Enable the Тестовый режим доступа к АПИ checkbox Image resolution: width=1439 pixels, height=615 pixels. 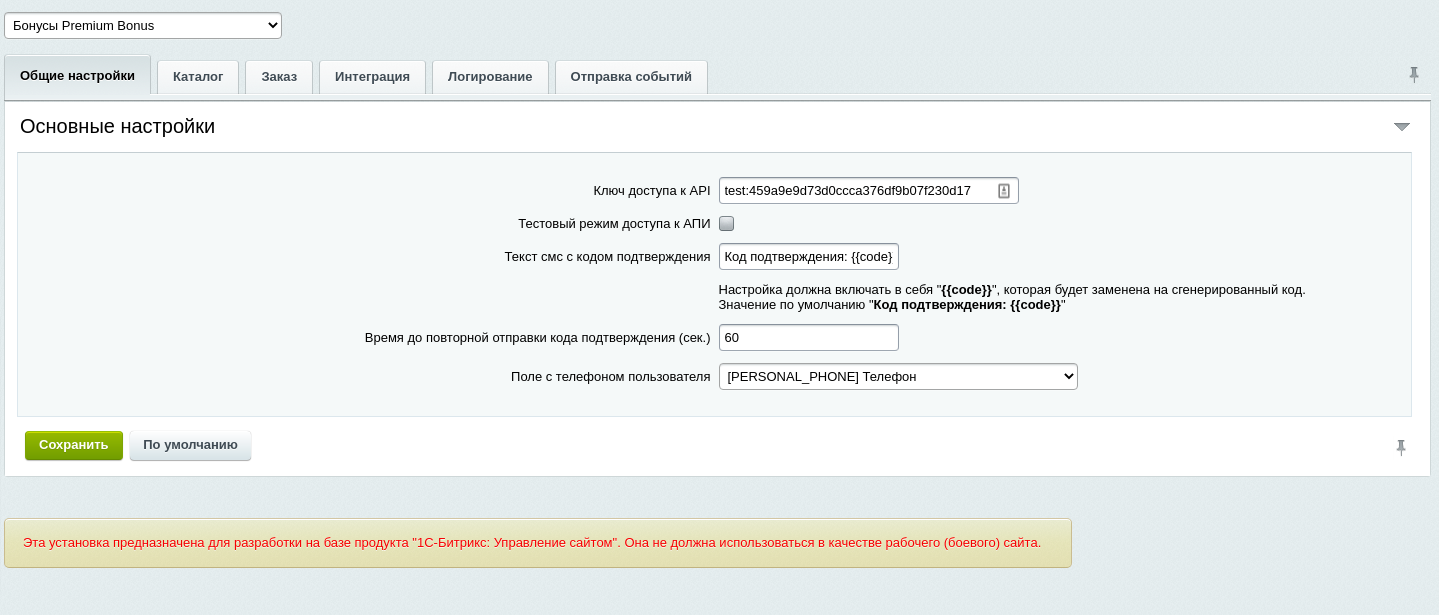(727, 224)
